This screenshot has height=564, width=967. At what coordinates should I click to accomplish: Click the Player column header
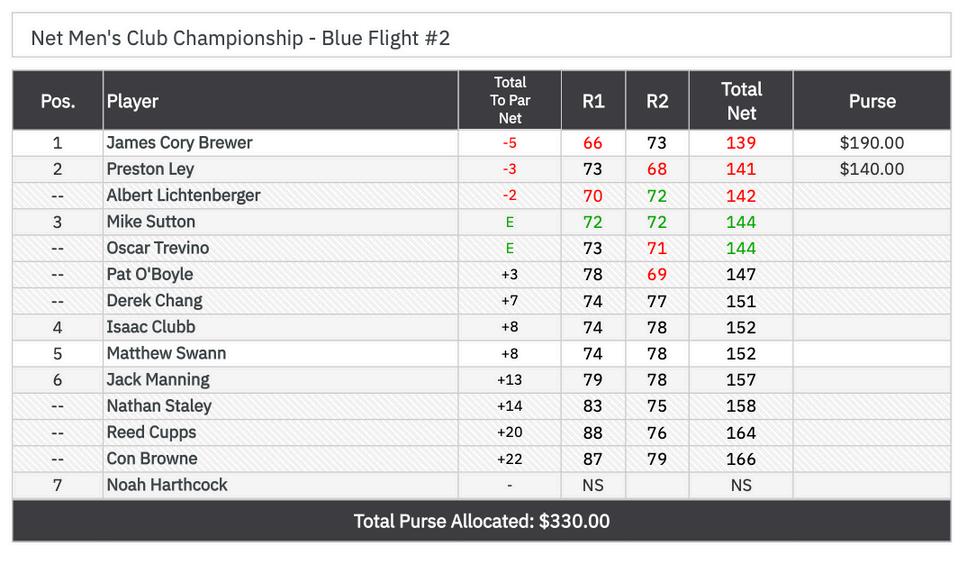[x=133, y=101]
